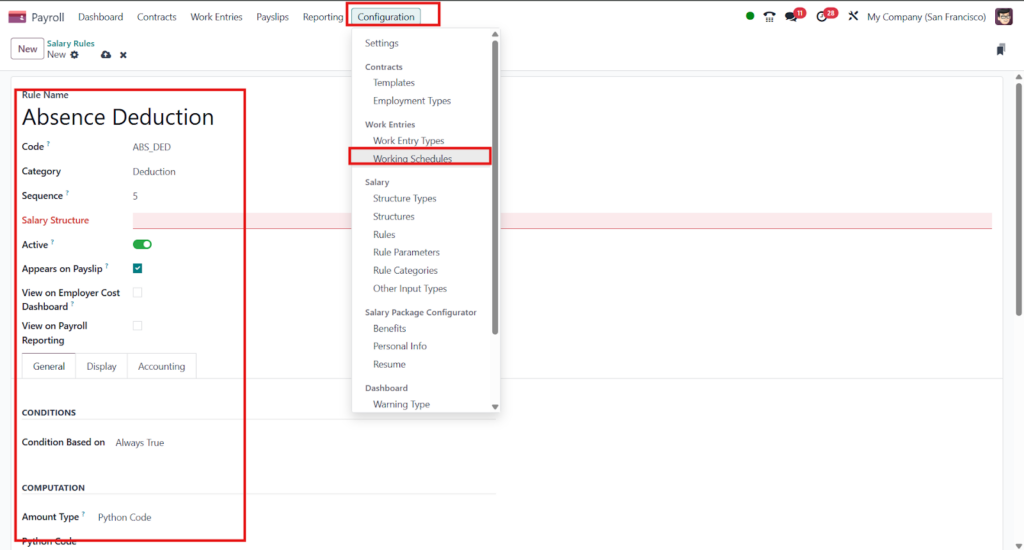Select Rule Categories menu entry
This screenshot has height=550, width=1024.
[x=406, y=270]
